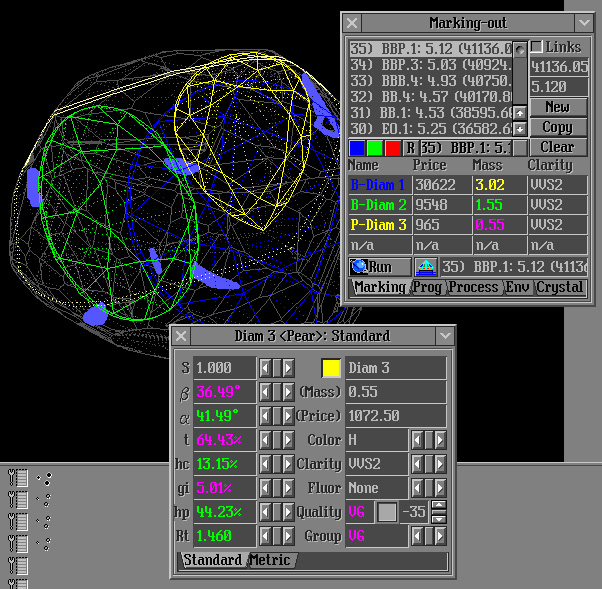Screen dimensions: 602x589
Task: Decrease the β angle with left arrow
Action: 265,392
